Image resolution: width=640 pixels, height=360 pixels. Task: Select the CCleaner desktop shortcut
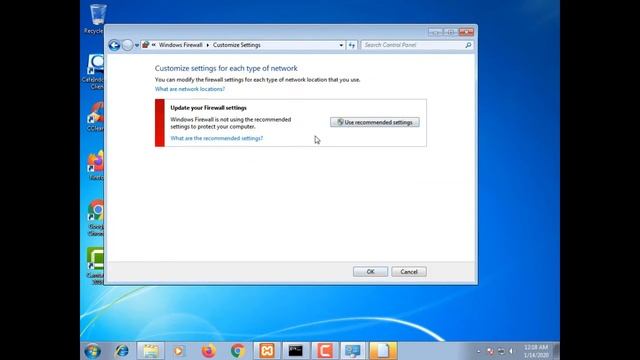(96, 116)
